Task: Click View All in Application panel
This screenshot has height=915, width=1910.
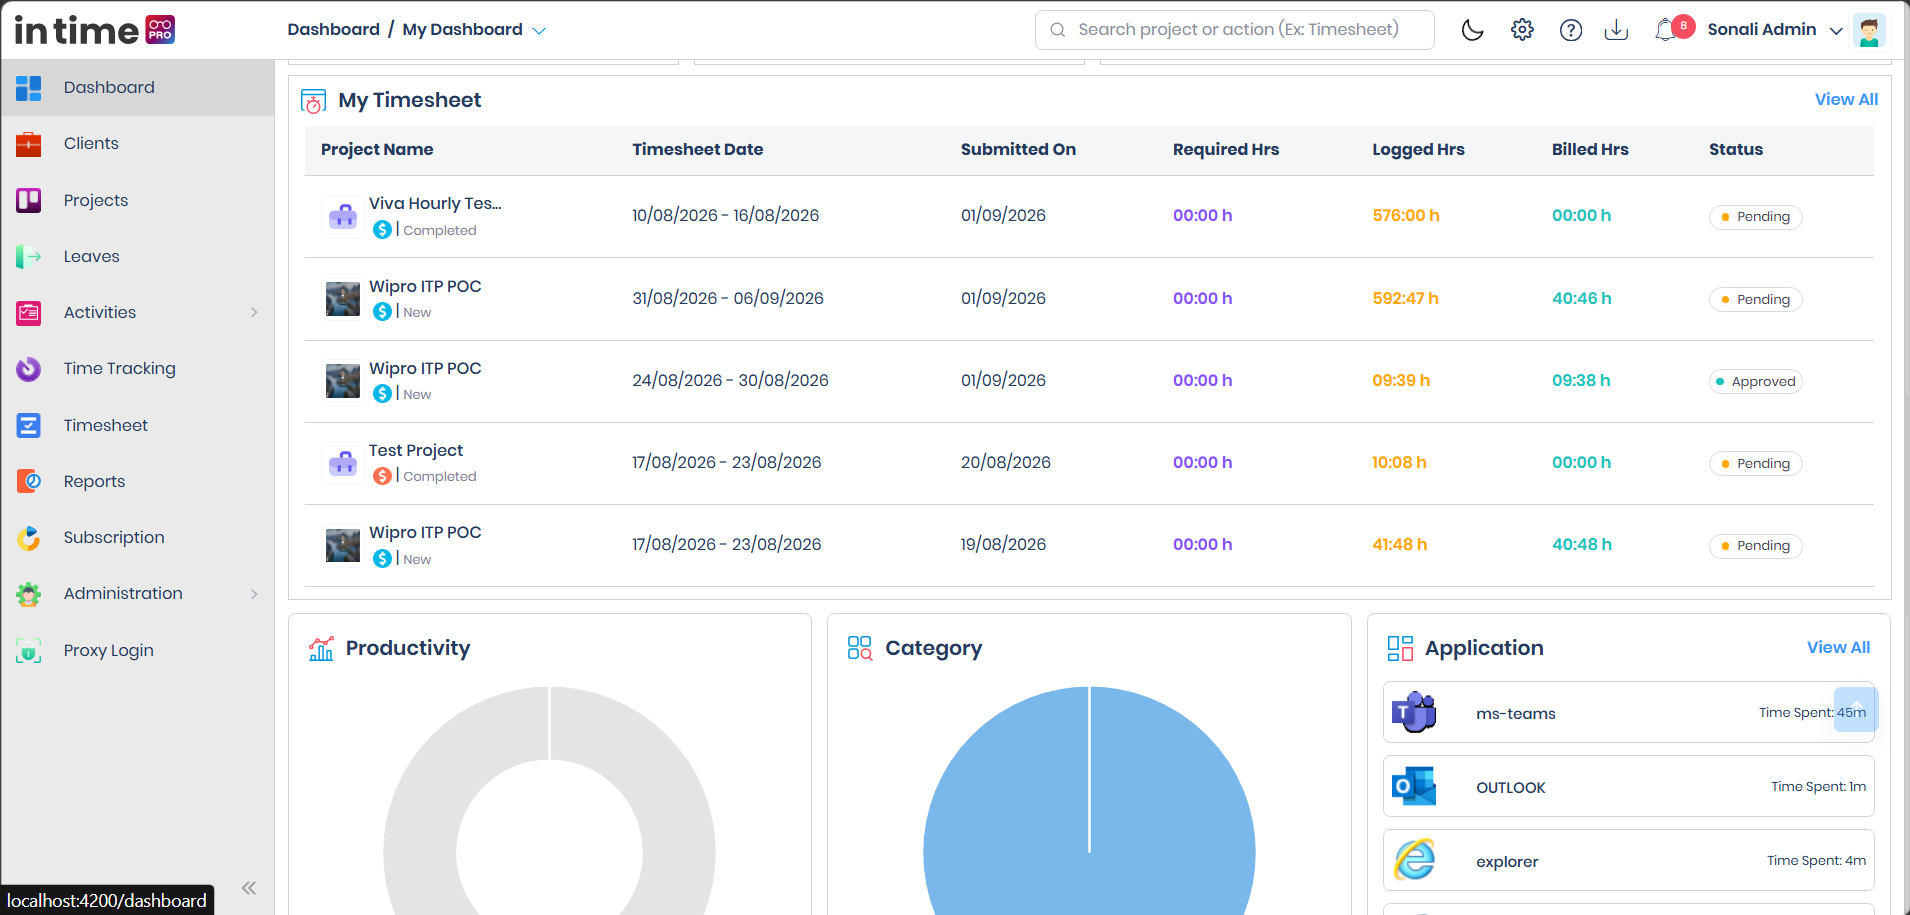Action: pyautogui.click(x=1838, y=647)
